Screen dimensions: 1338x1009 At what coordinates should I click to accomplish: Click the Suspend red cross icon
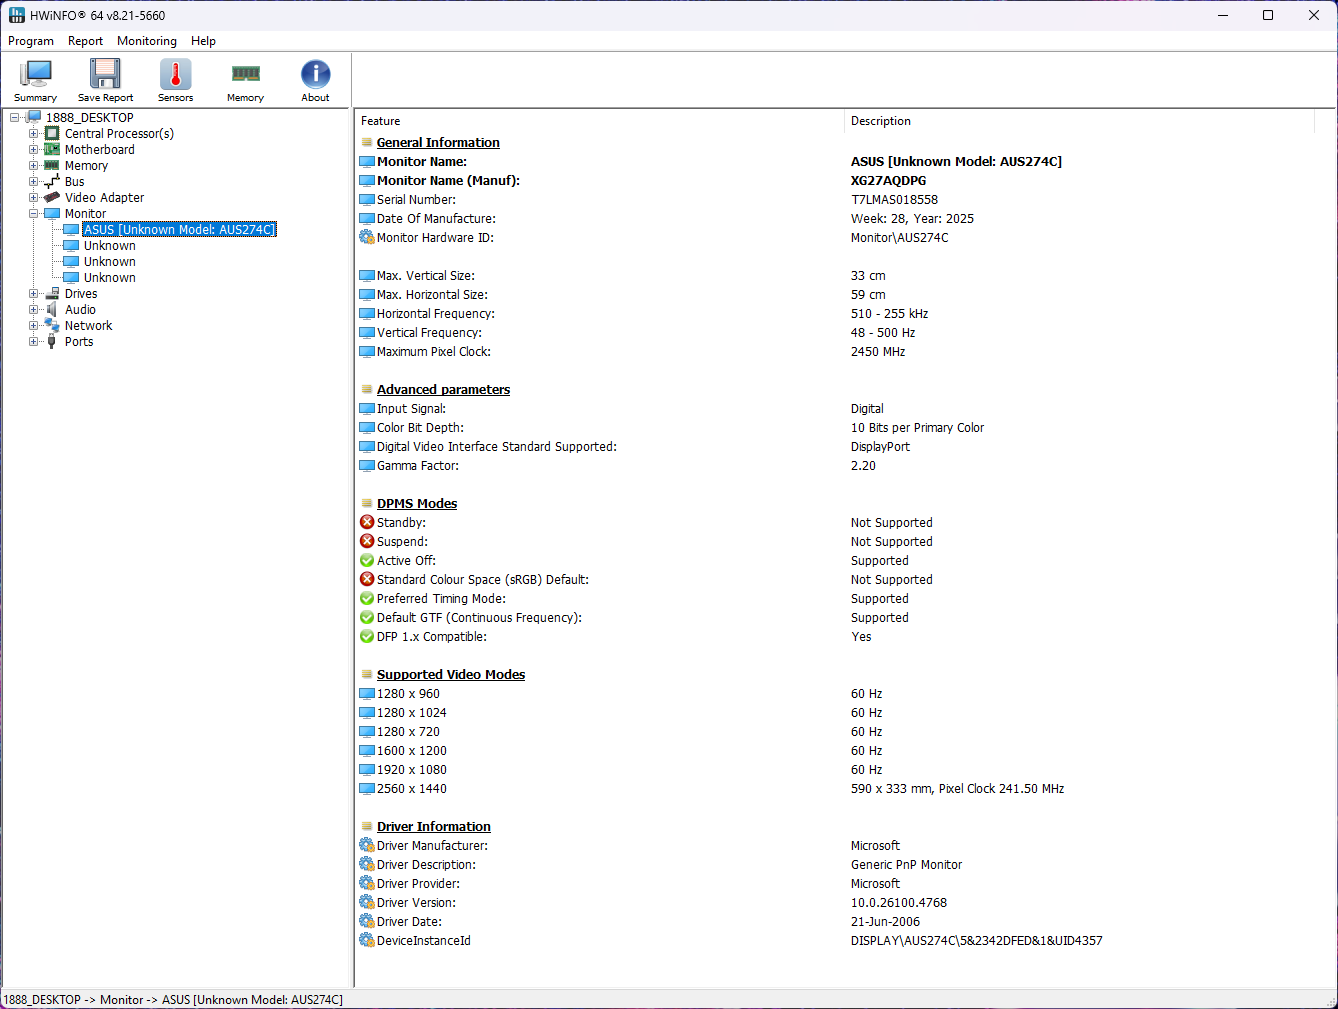[367, 541]
